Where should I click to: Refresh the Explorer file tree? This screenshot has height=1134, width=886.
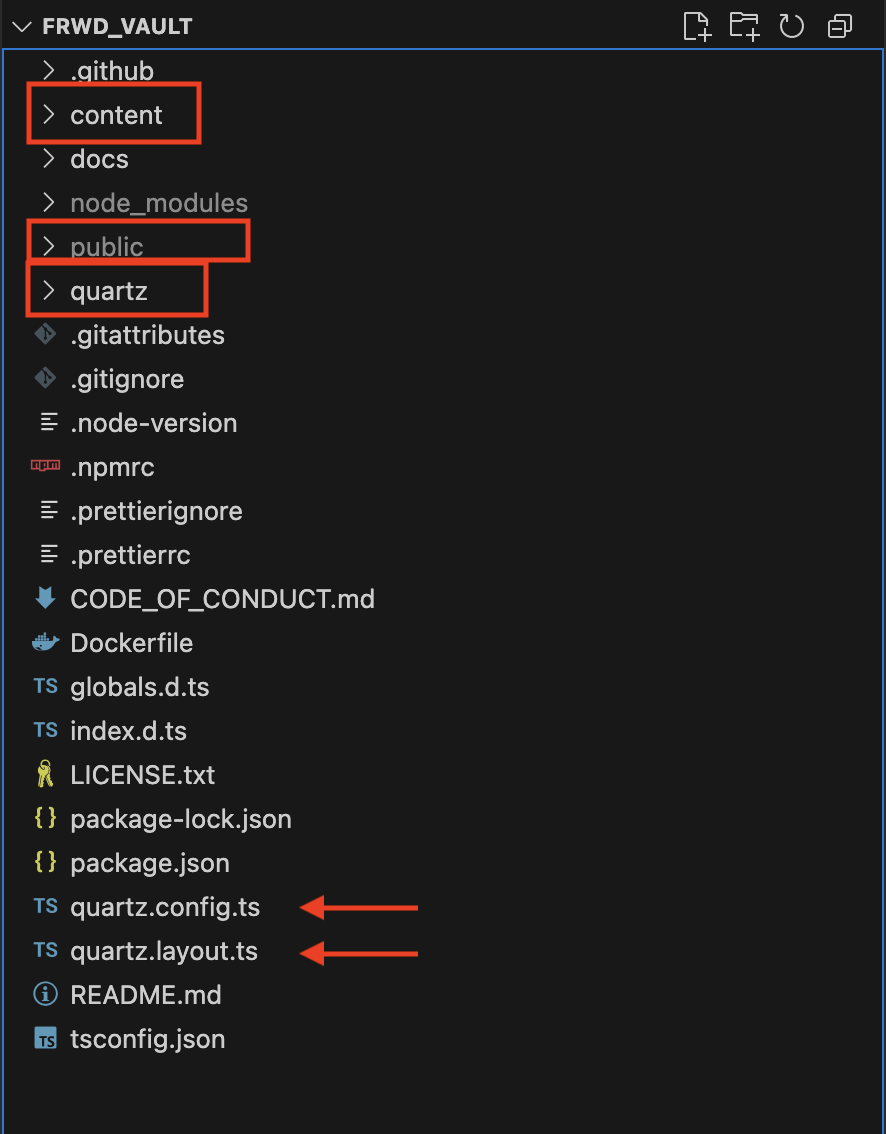[x=792, y=26]
